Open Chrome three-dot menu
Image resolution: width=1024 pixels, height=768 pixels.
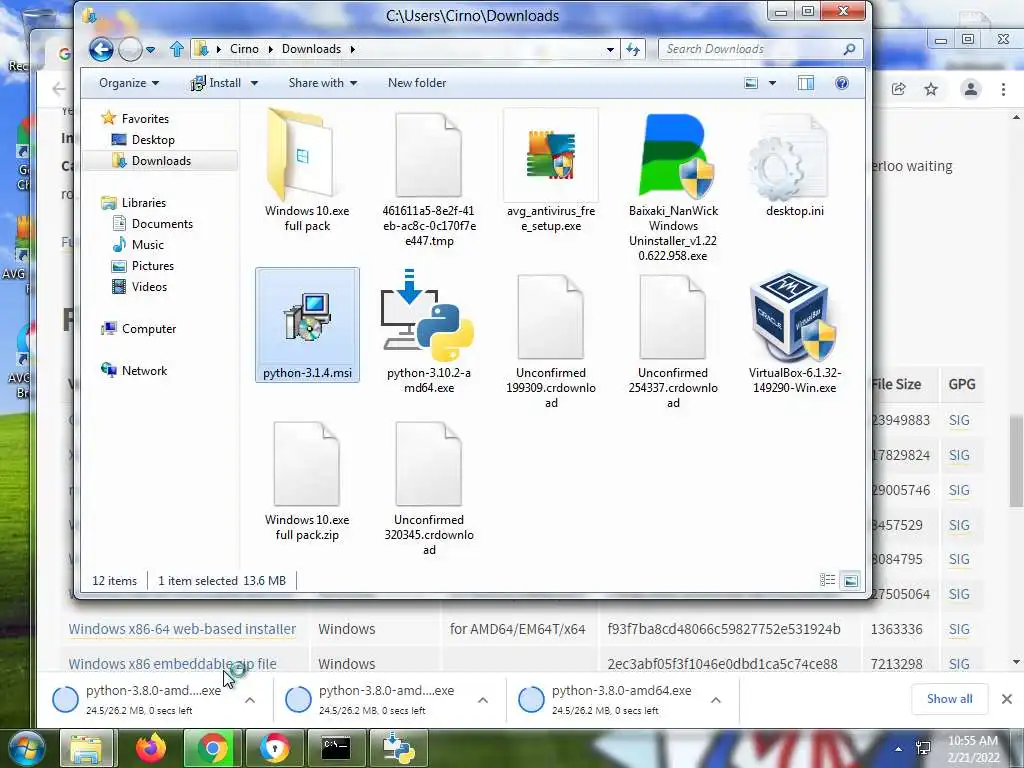1004,89
